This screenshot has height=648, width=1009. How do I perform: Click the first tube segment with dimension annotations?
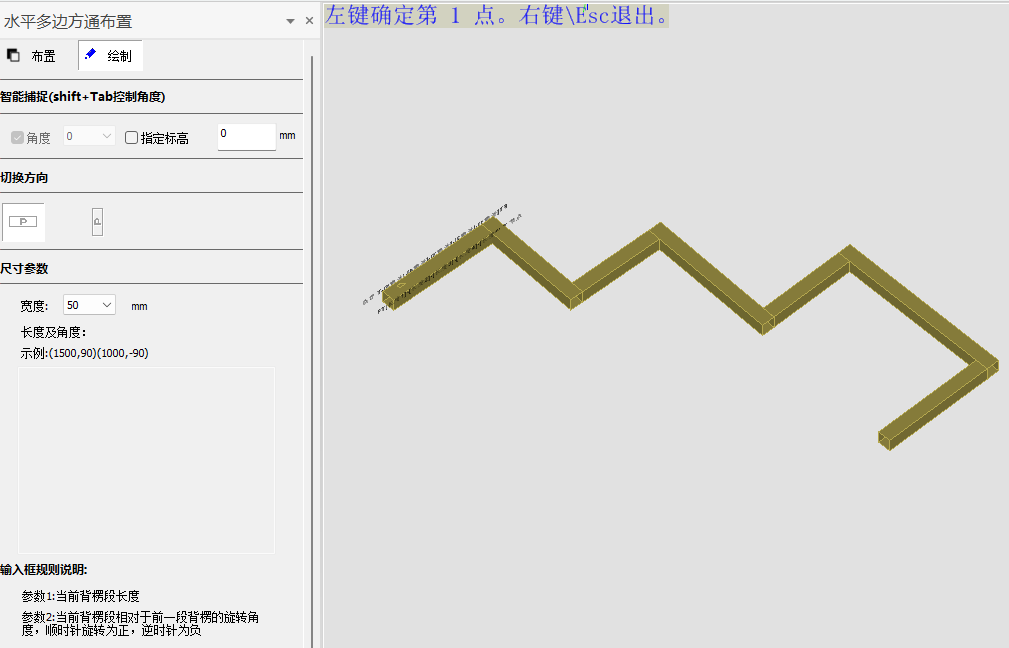tap(440, 265)
